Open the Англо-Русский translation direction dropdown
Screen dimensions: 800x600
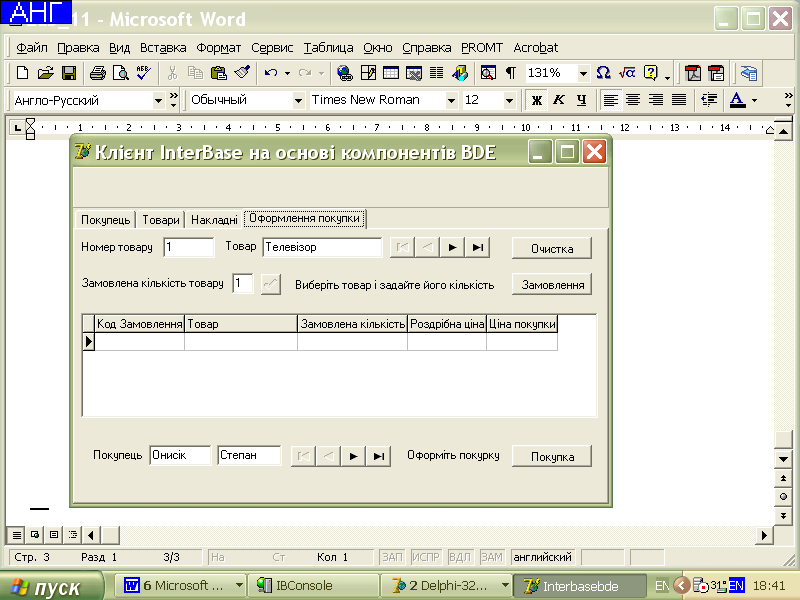point(158,101)
